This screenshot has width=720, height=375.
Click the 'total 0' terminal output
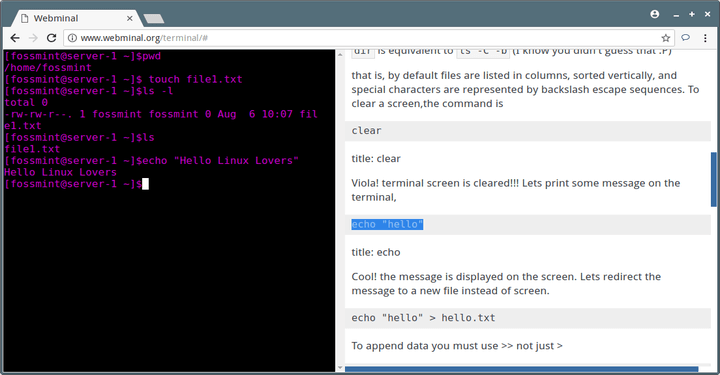coord(26,102)
